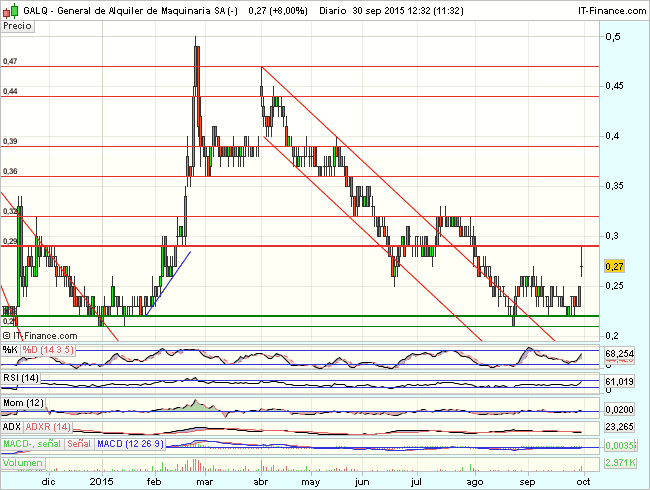650x490 pixels.
Task: Click the Diario timeframe label
Action: click(332, 11)
